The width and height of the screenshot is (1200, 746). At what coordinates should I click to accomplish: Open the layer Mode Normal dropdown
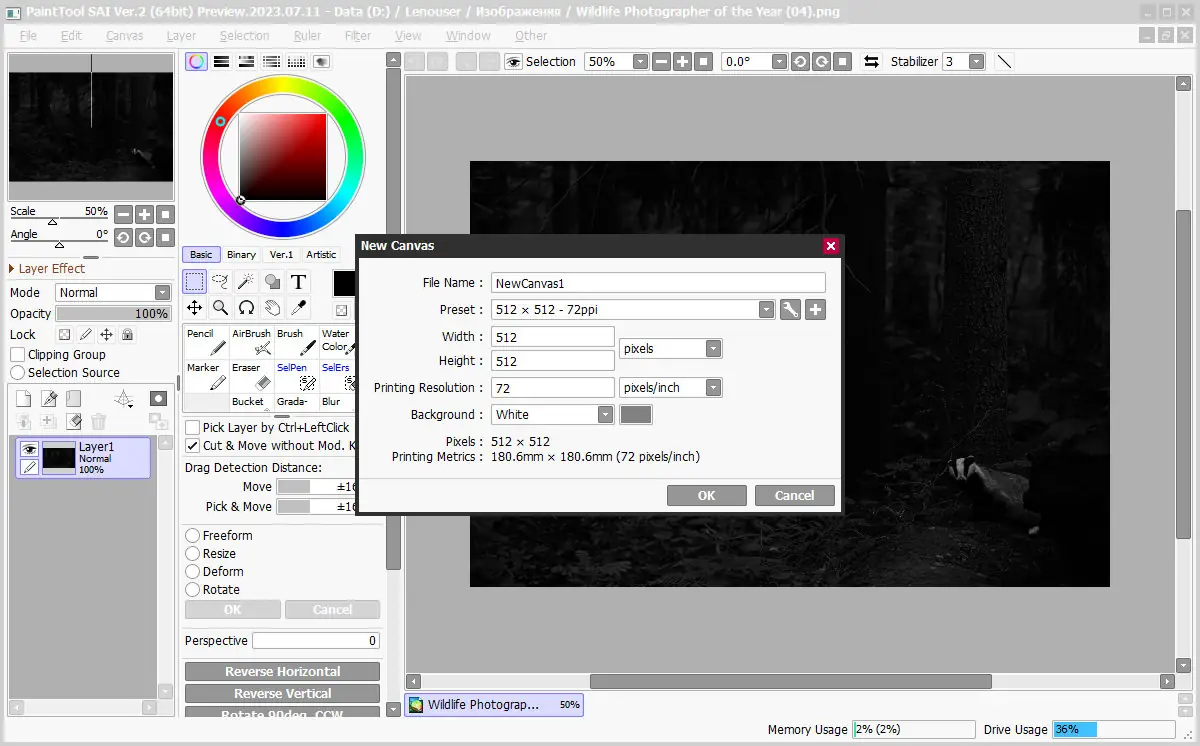(162, 292)
